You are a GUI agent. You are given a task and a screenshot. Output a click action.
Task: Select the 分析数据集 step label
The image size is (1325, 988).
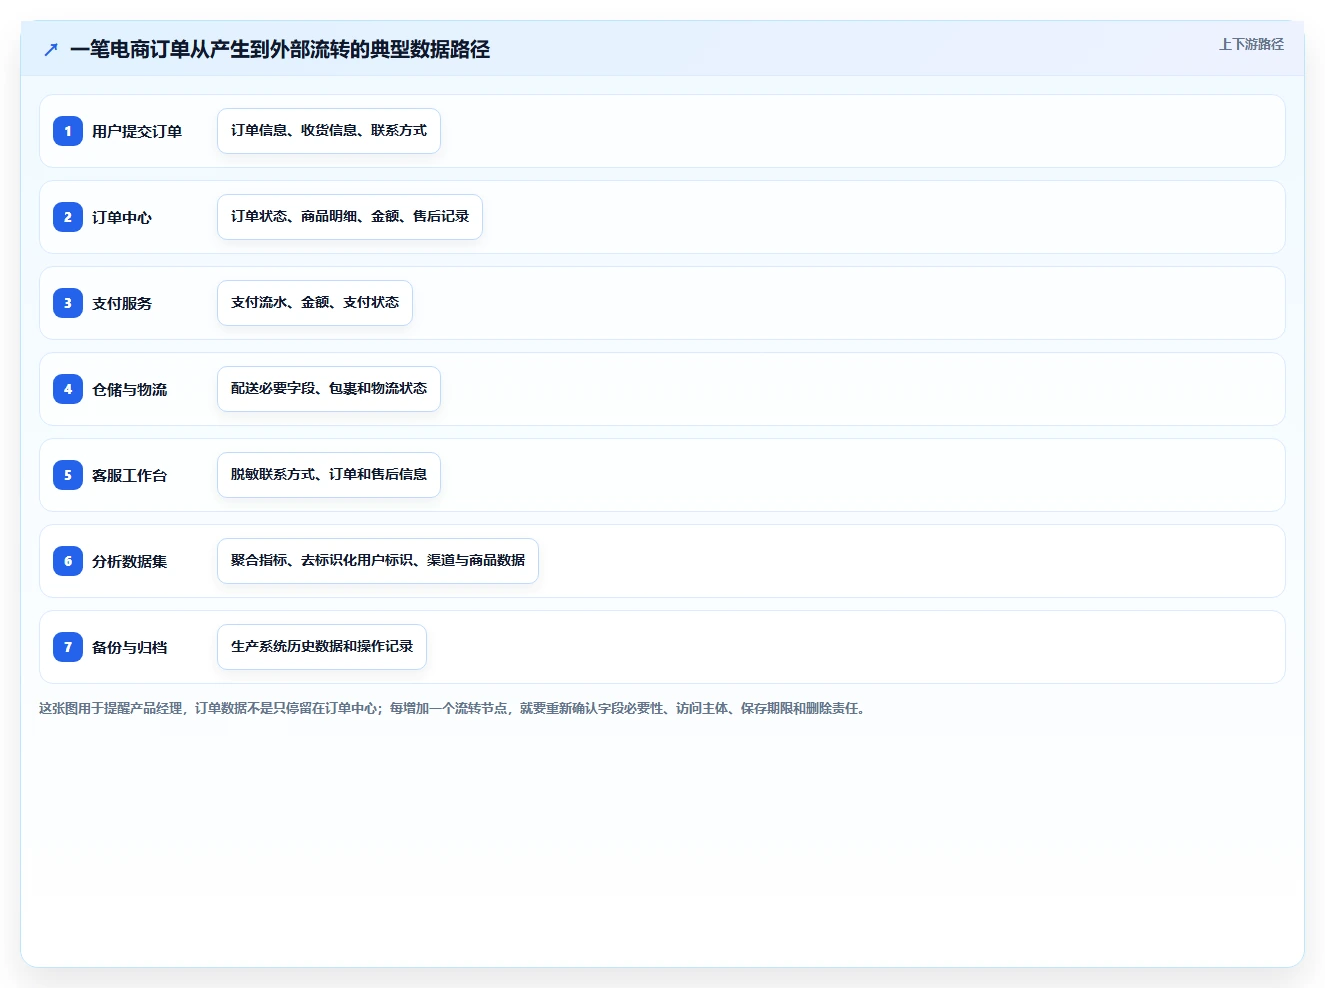(x=130, y=561)
